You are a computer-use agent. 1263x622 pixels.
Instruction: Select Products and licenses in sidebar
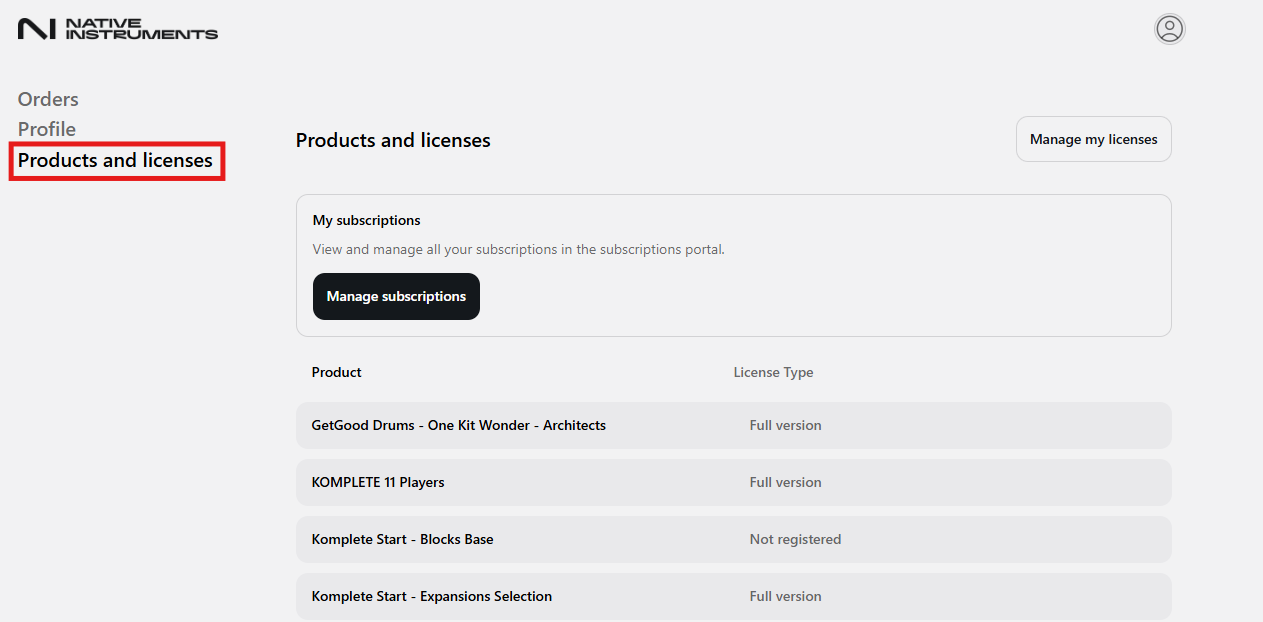[x=116, y=160]
